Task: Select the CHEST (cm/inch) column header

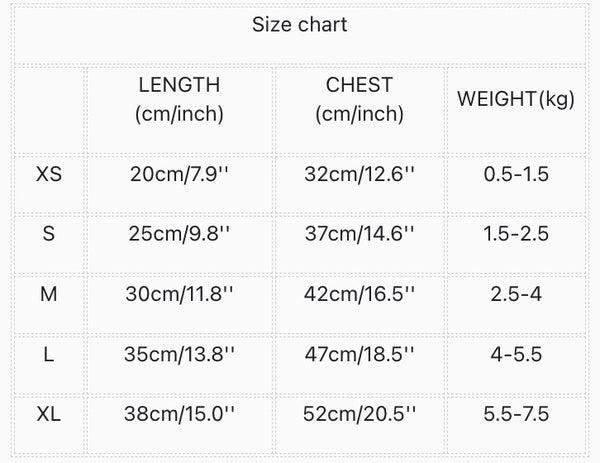Action: (x=359, y=100)
